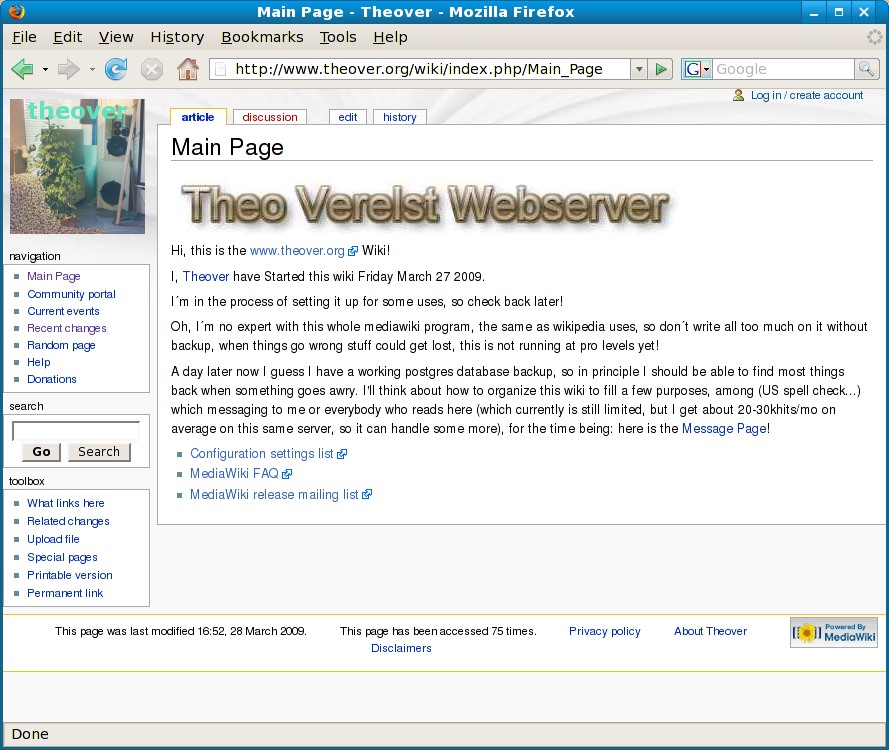Open the edit tab

[x=348, y=117]
